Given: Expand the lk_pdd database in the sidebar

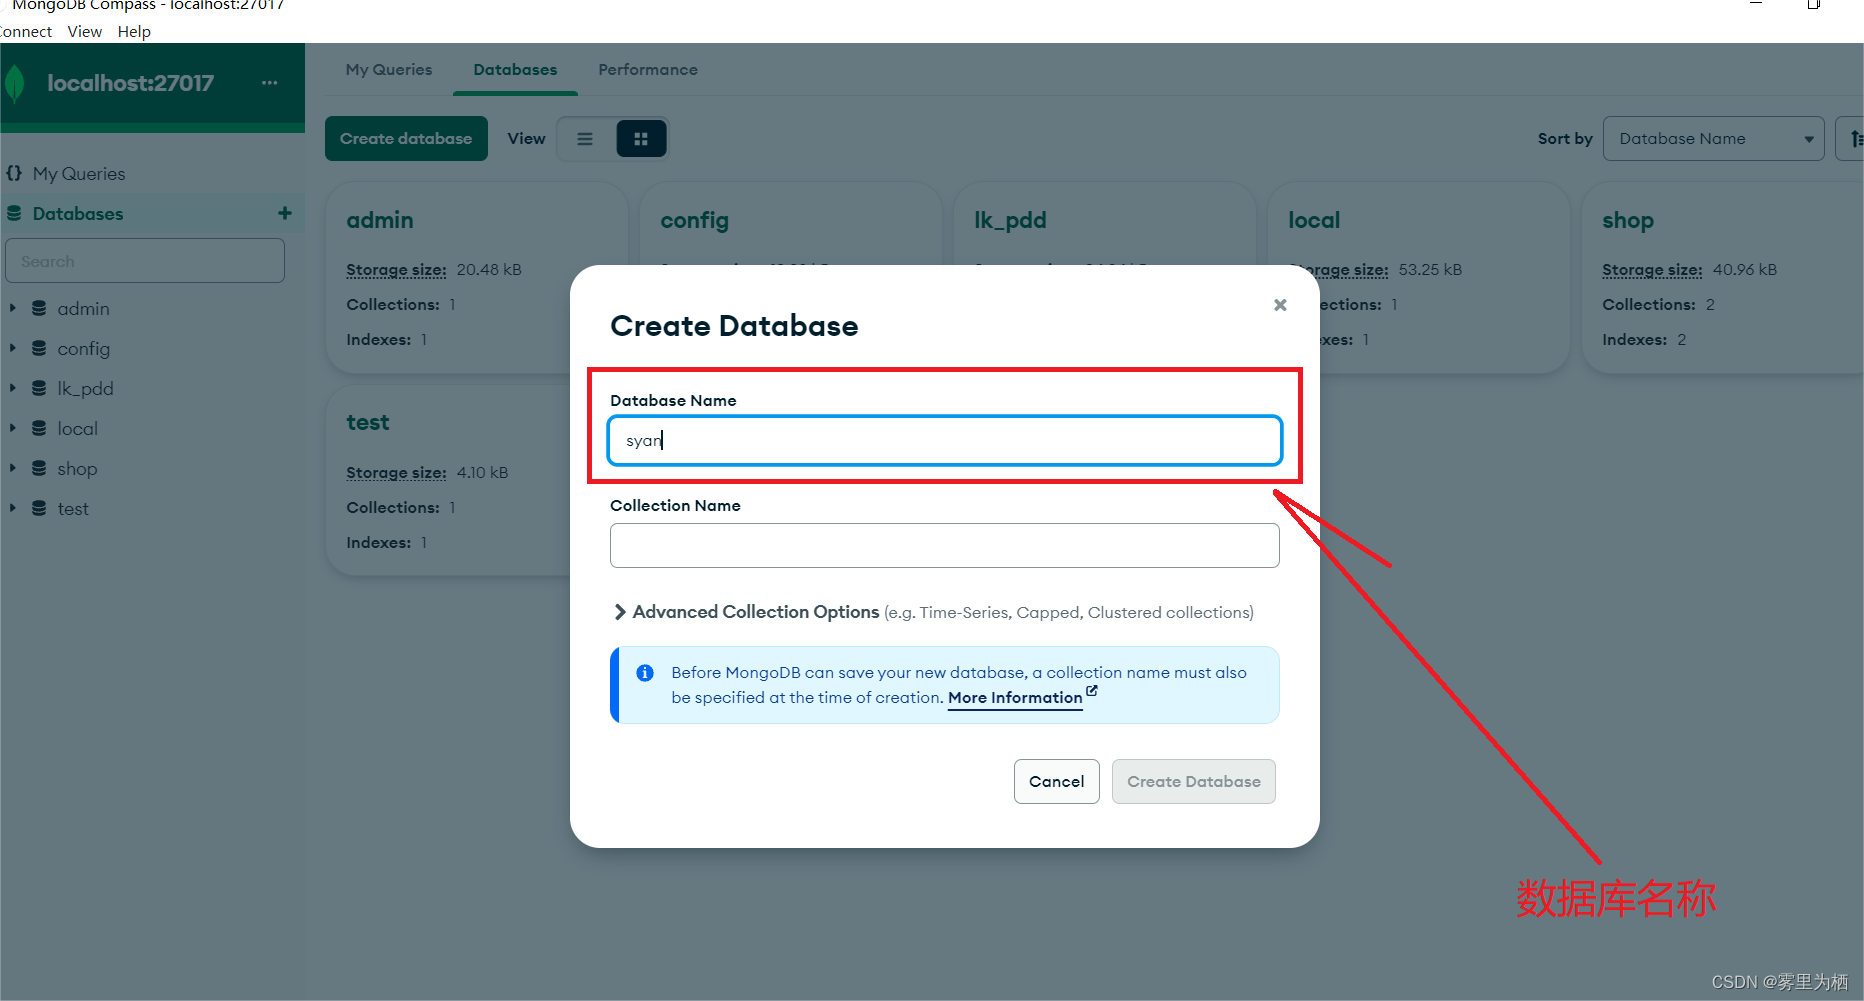Looking at the screenshot, I should point(12,388).
